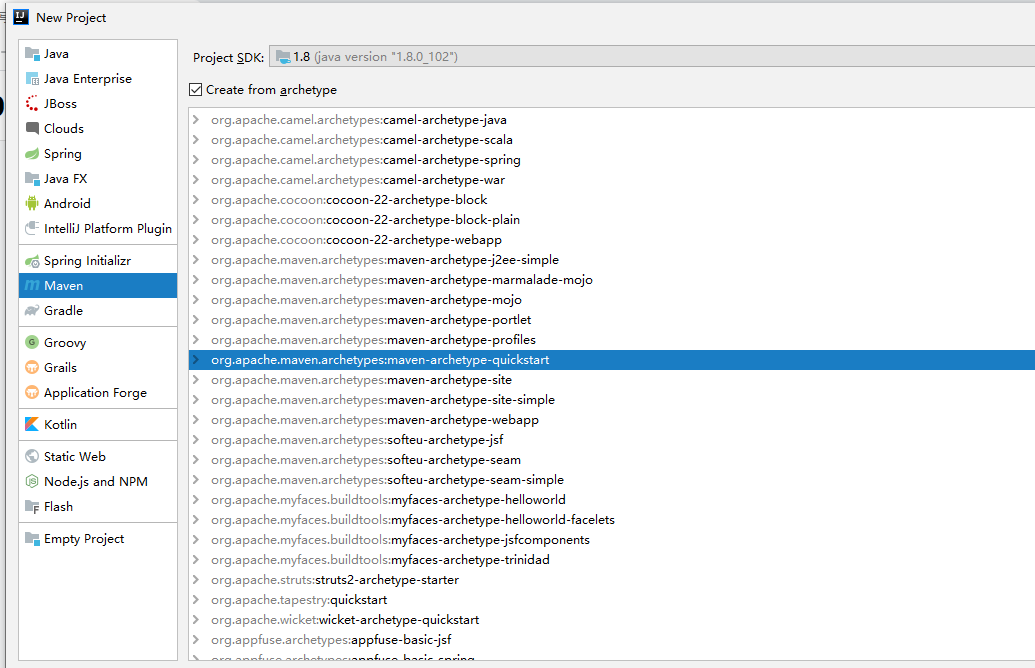
Task: Expand softeu-archetype-seam node
Action: coord(196,459)
